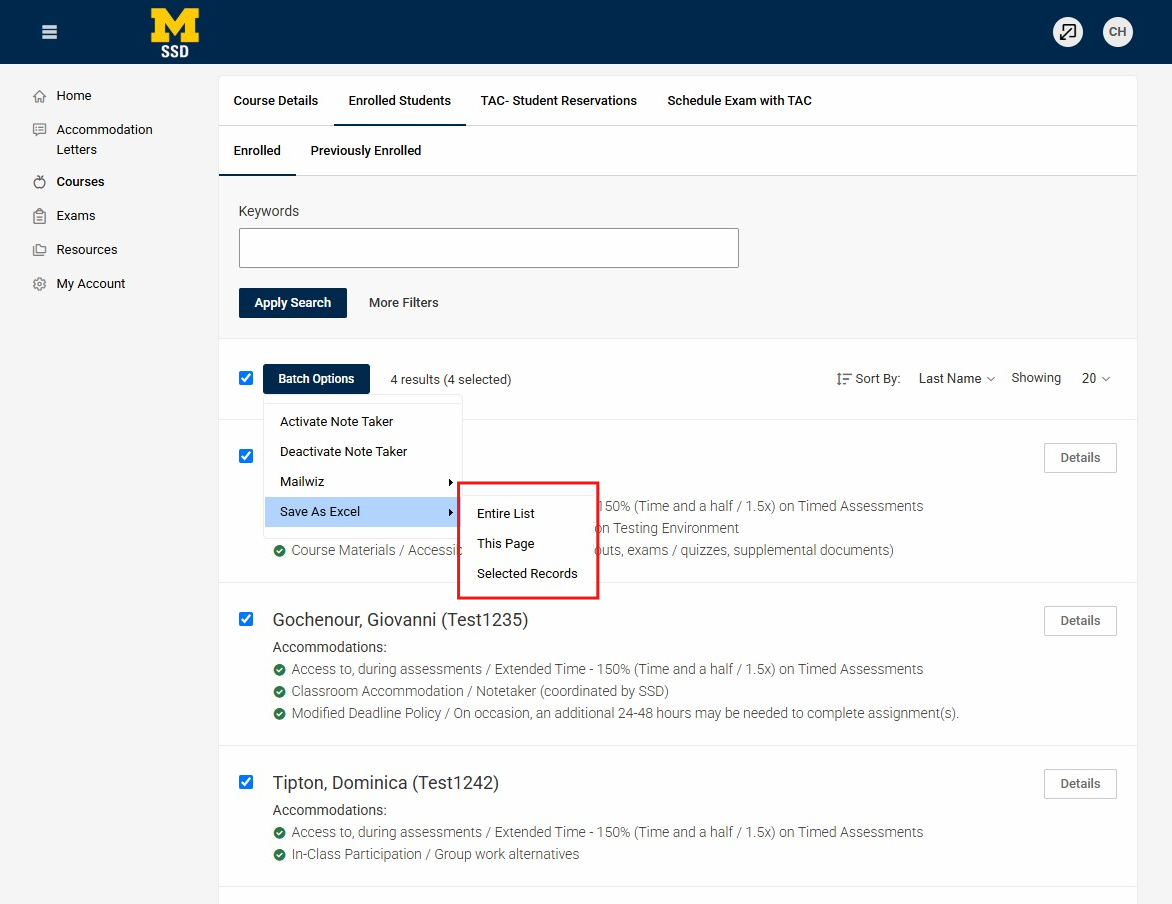The image size is (1172, 904).
Task: Open the Schedule Exam with TAC tab
Action: [x=739, y=101]
